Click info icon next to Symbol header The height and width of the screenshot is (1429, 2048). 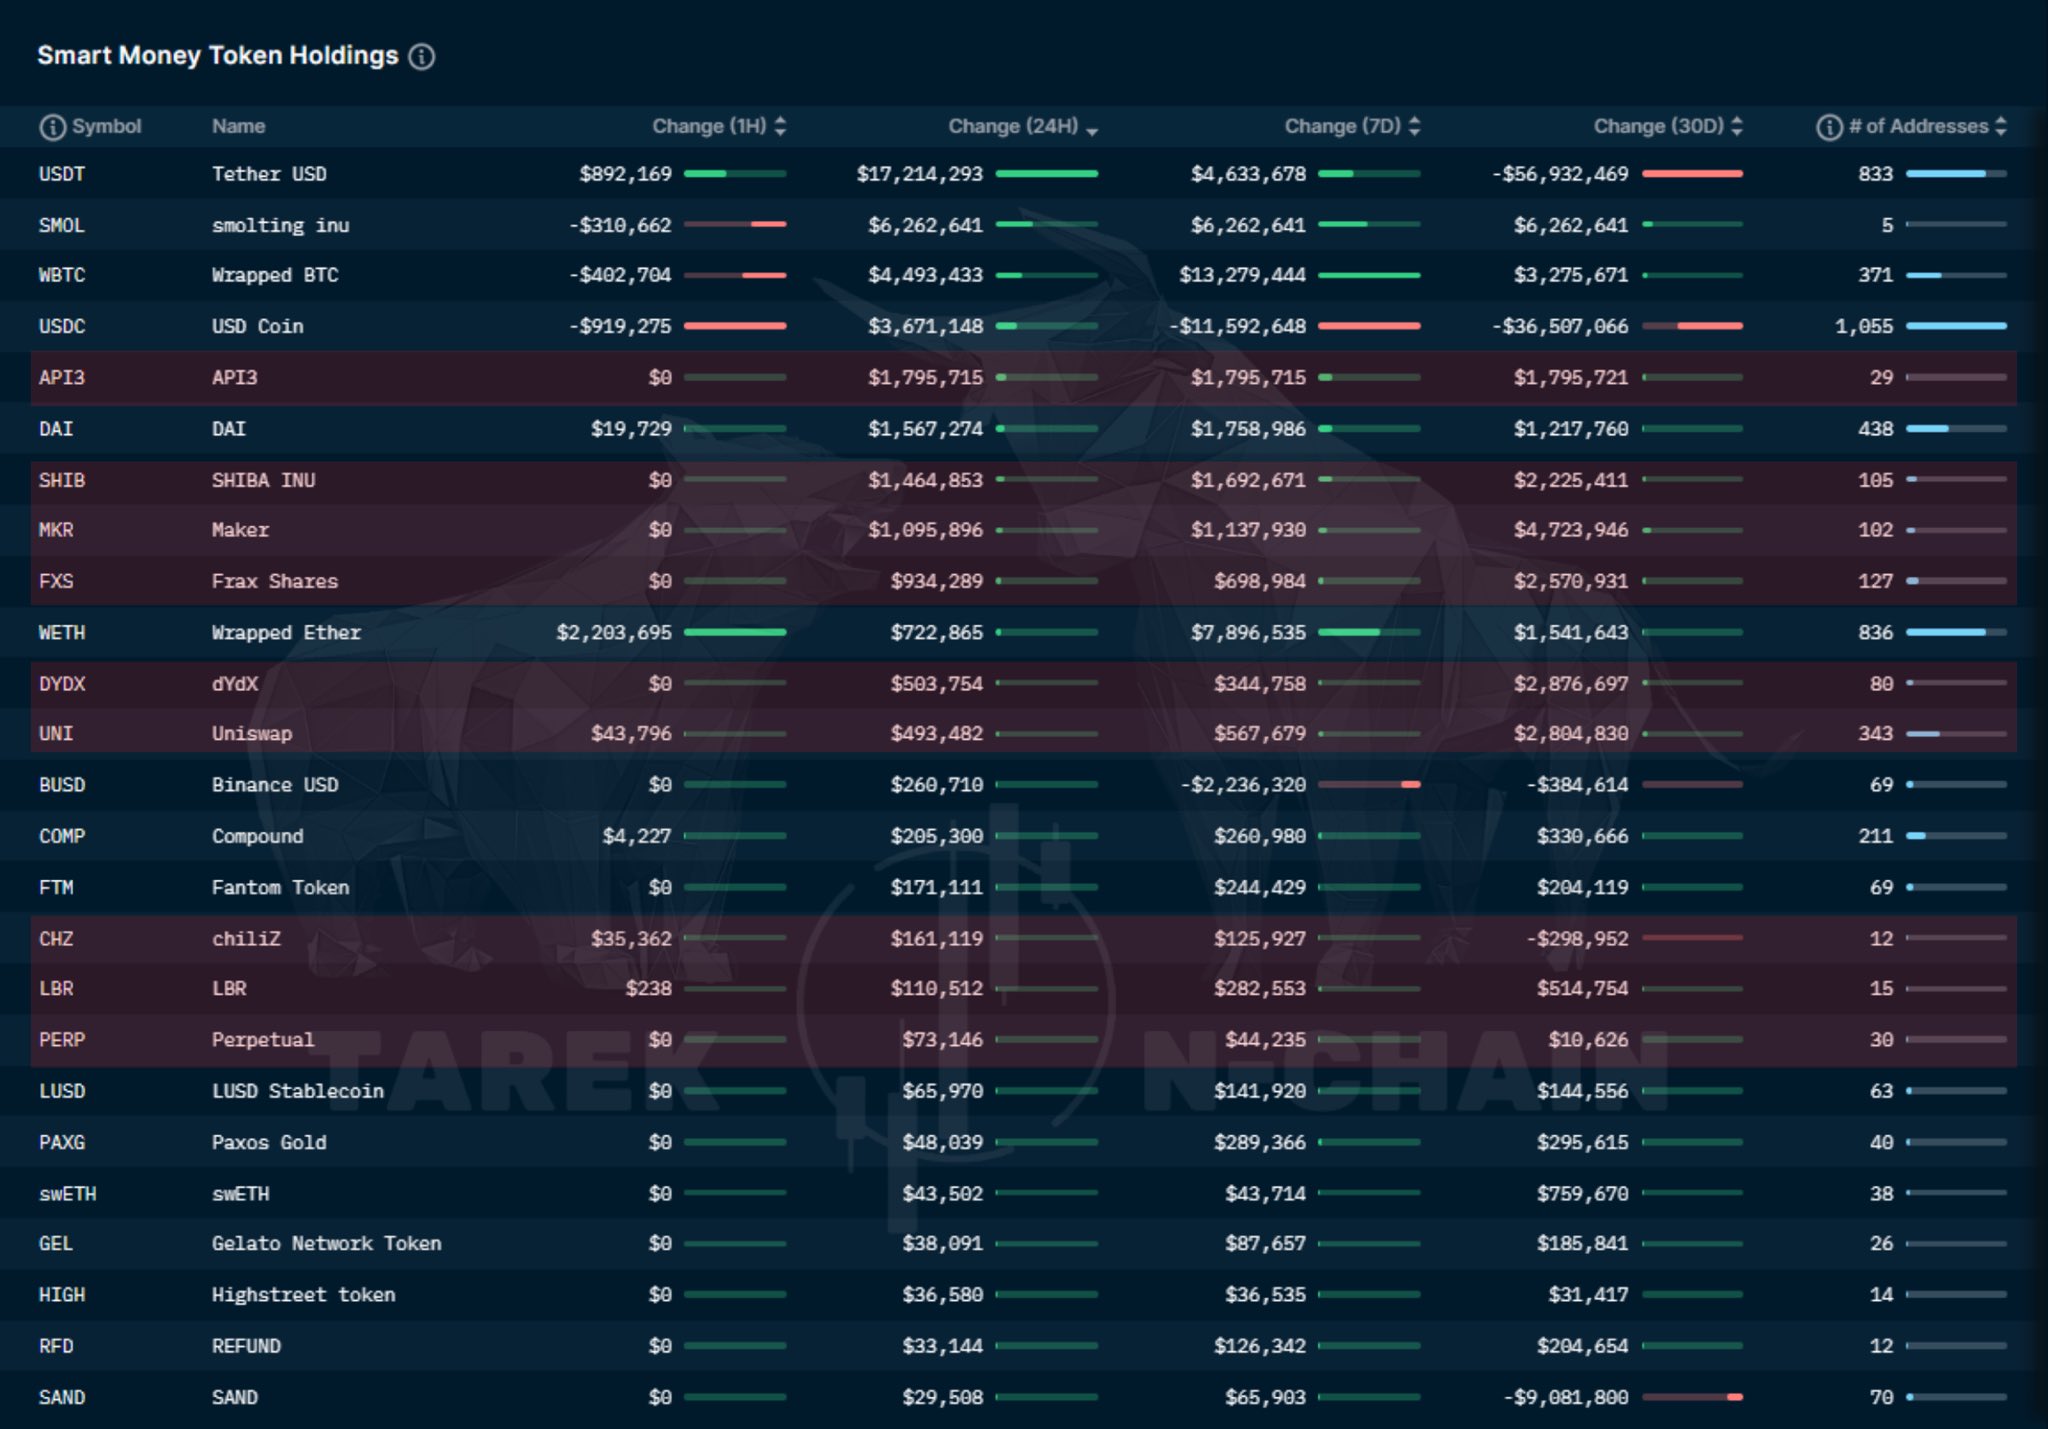click(52, 127)
